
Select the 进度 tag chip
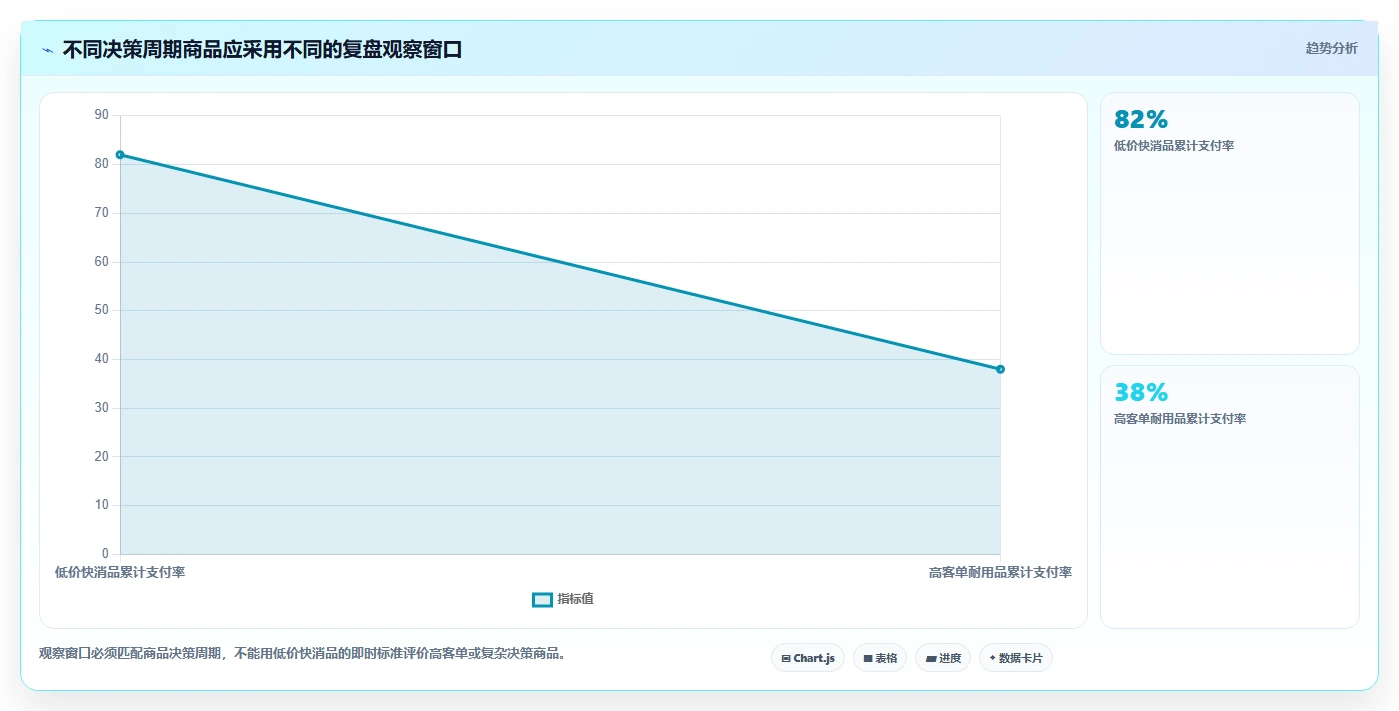click(943, 658)
